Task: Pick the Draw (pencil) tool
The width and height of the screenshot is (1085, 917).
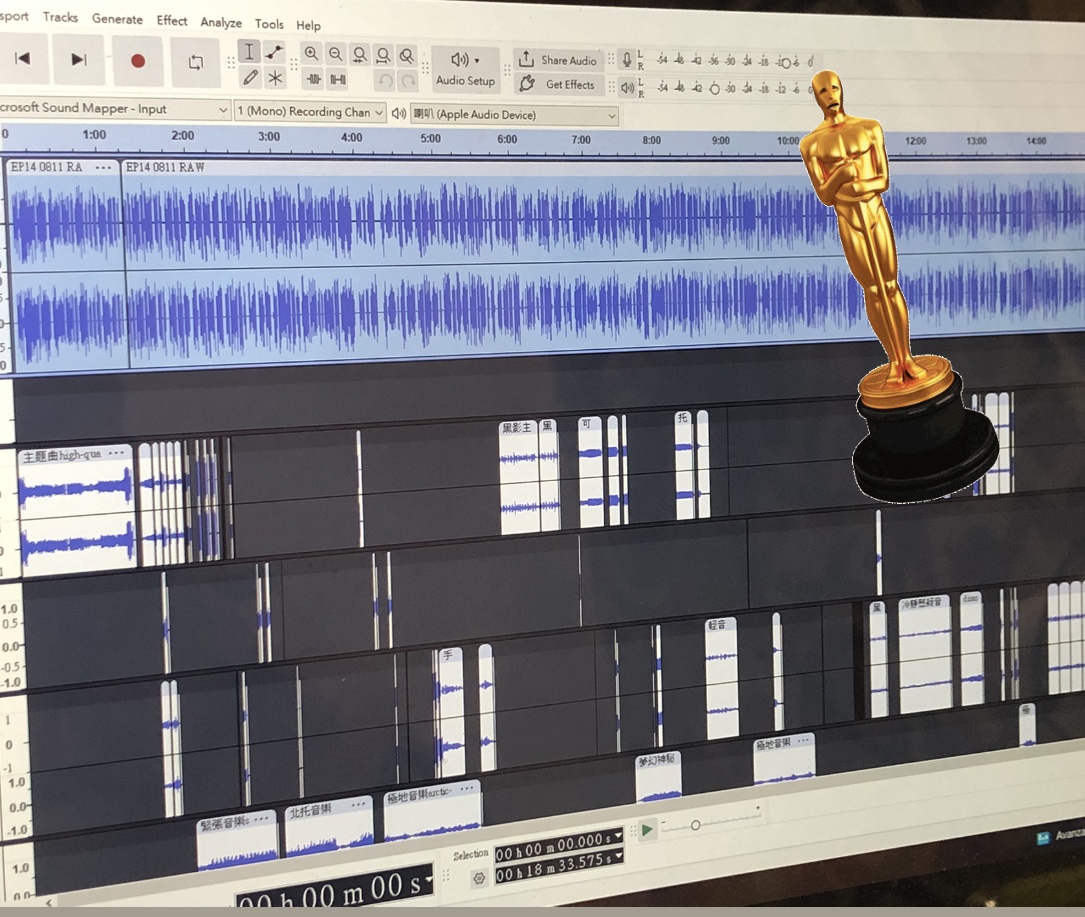Action: (249, 78)
